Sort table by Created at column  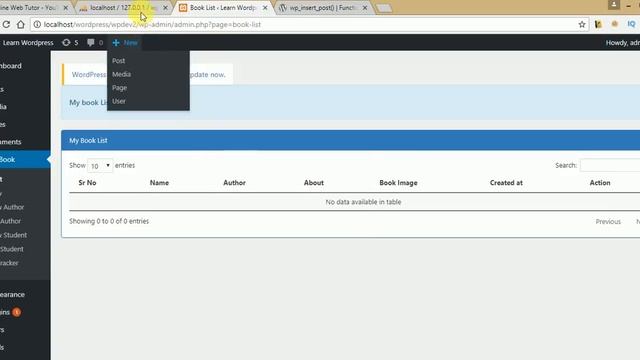(506, 183)
